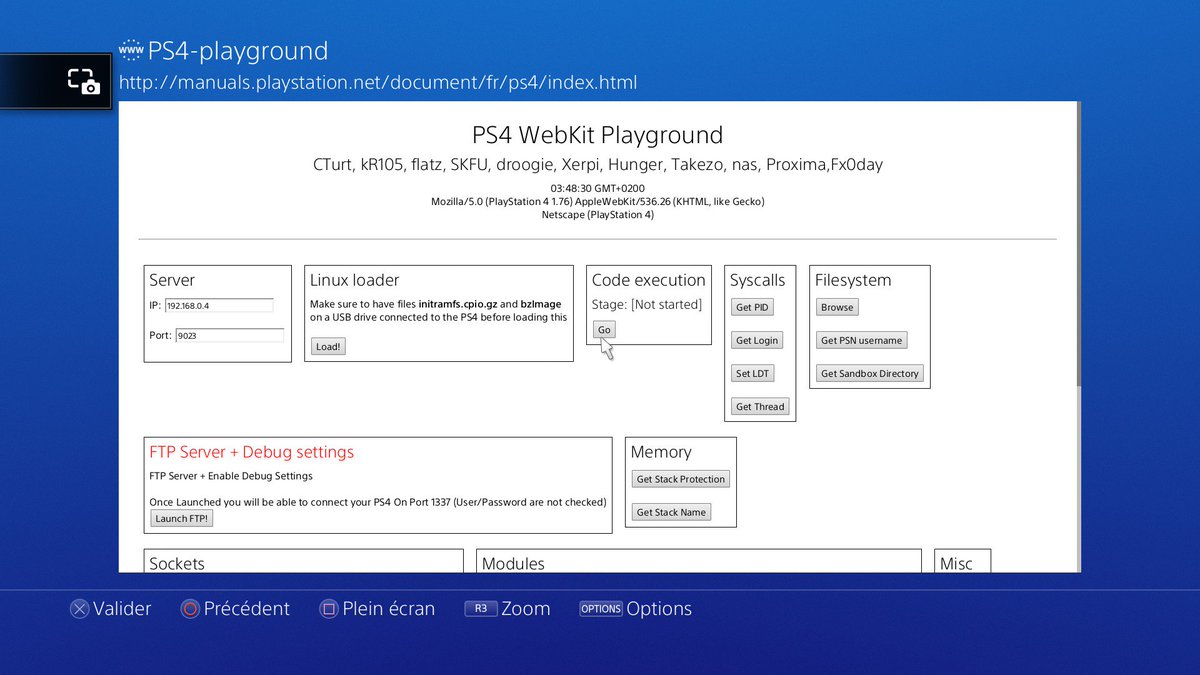Open the Filesystem Browse button
This screenshot has height=675, width=1200.
click(837, 307)
